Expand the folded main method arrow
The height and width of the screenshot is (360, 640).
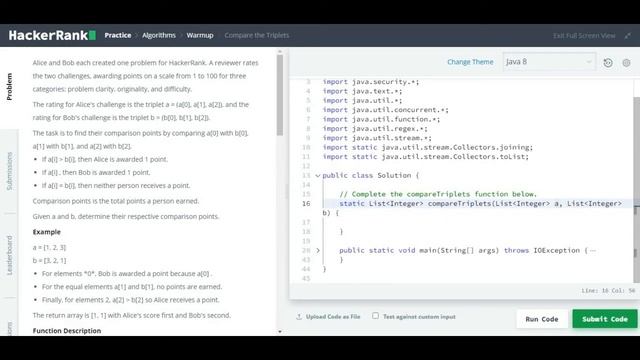[x=318, y=250]
